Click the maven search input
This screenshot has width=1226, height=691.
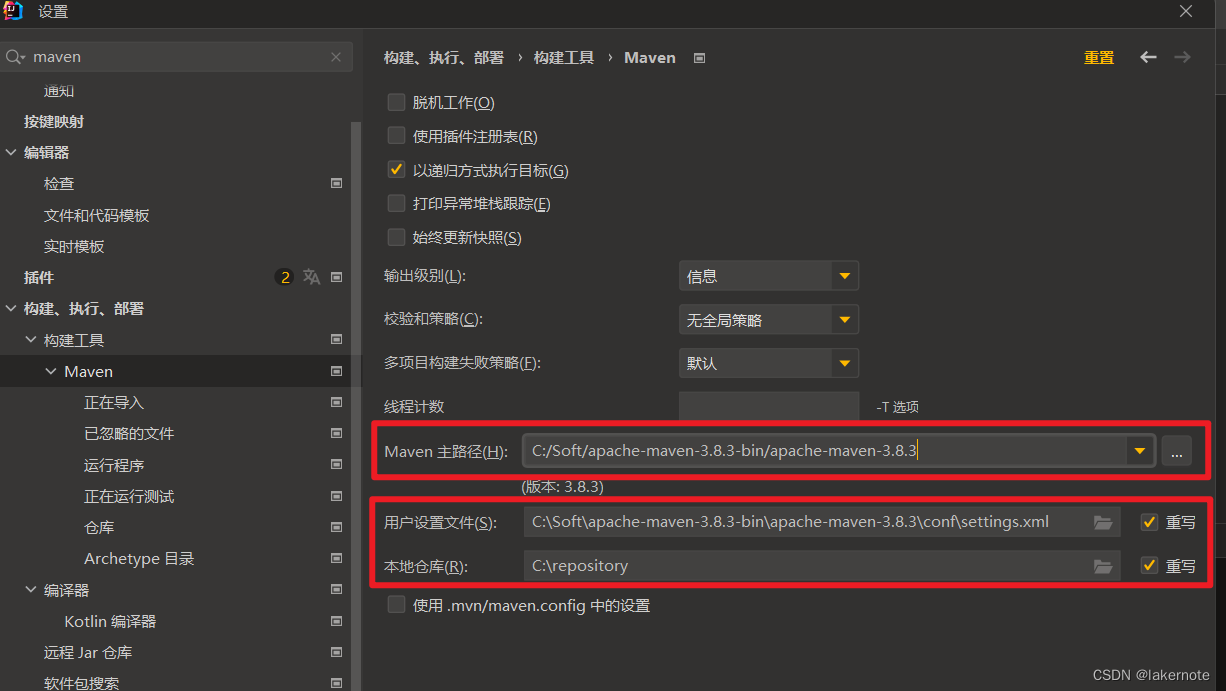point(177,58)
